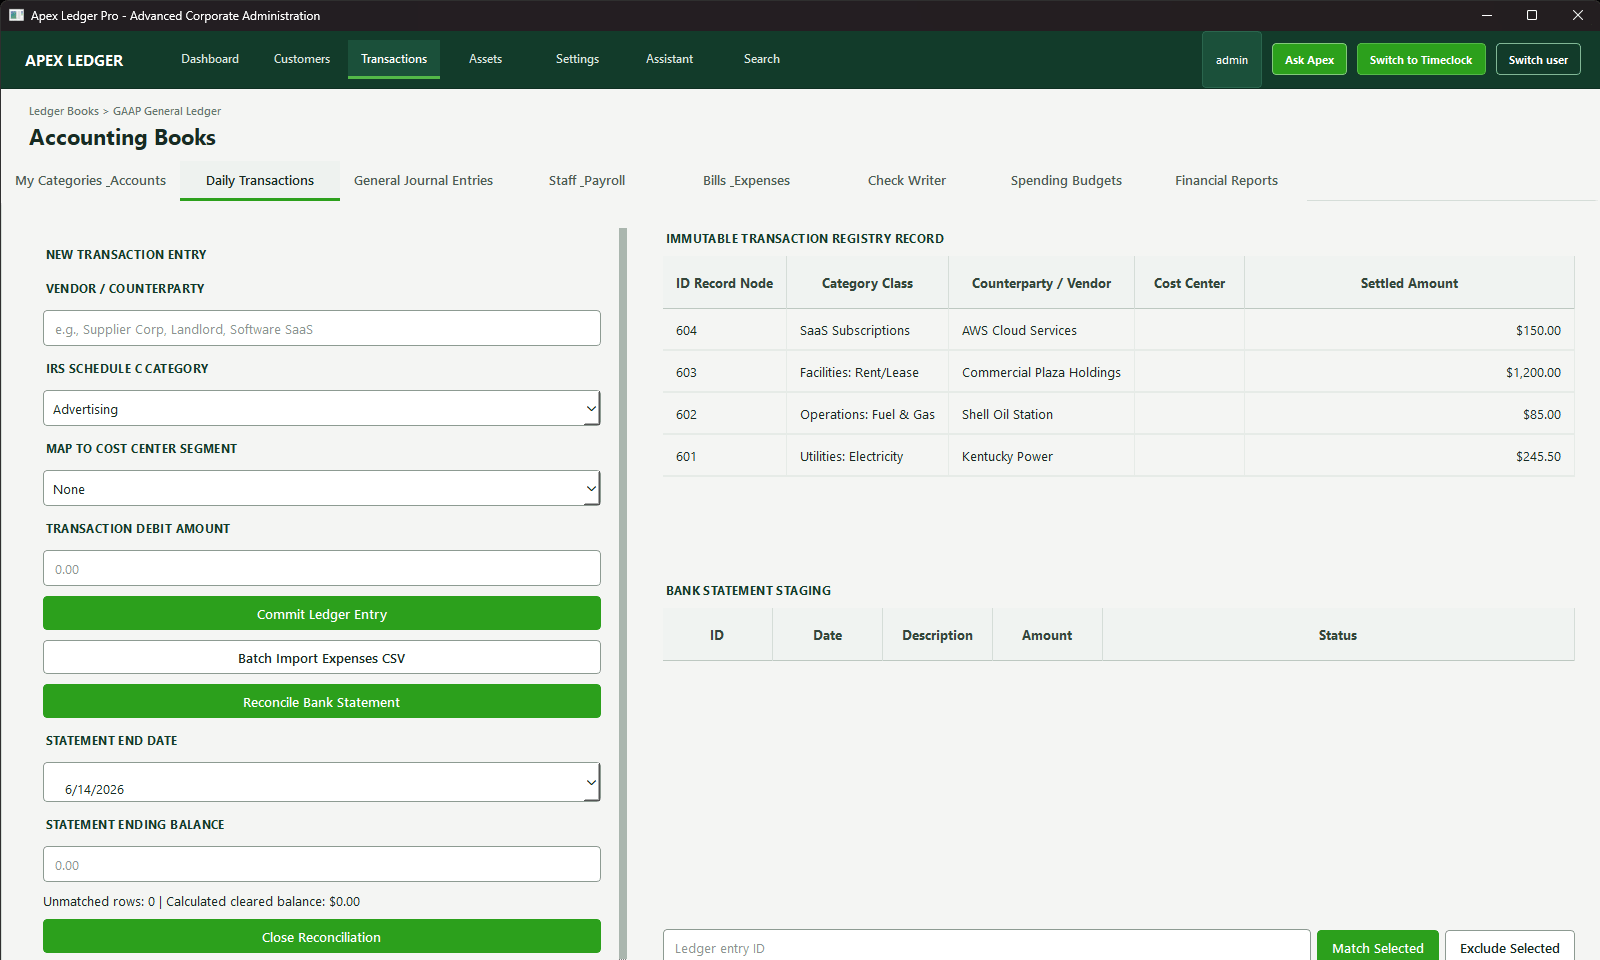The width and height of the screenshot is (1600, 960).
Task: Click the $245.50 settled amount
Action: (x=1538, y=456)
